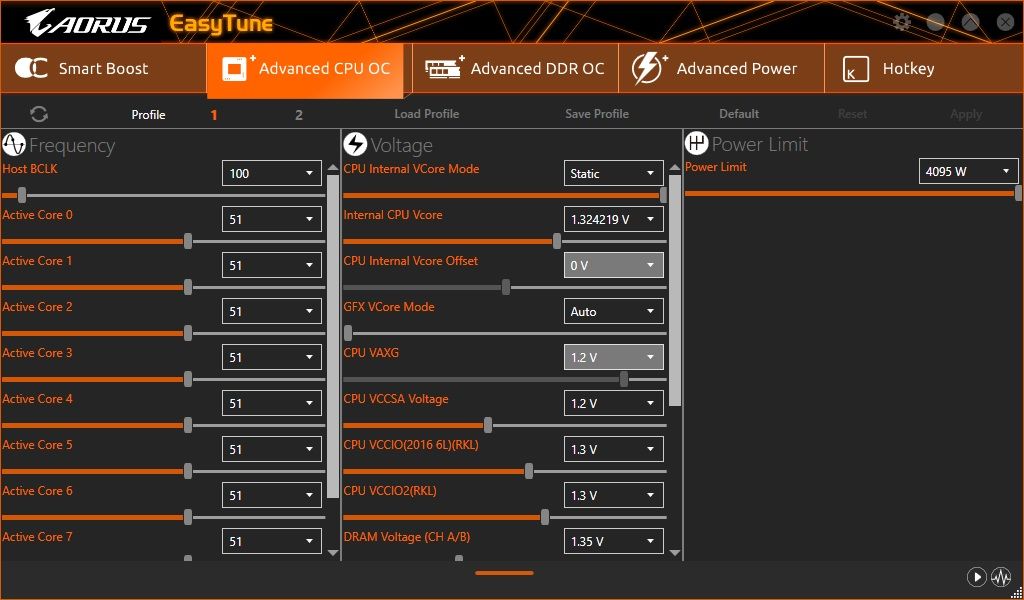Open the Host BCLK dropdown

pos(272,173)
